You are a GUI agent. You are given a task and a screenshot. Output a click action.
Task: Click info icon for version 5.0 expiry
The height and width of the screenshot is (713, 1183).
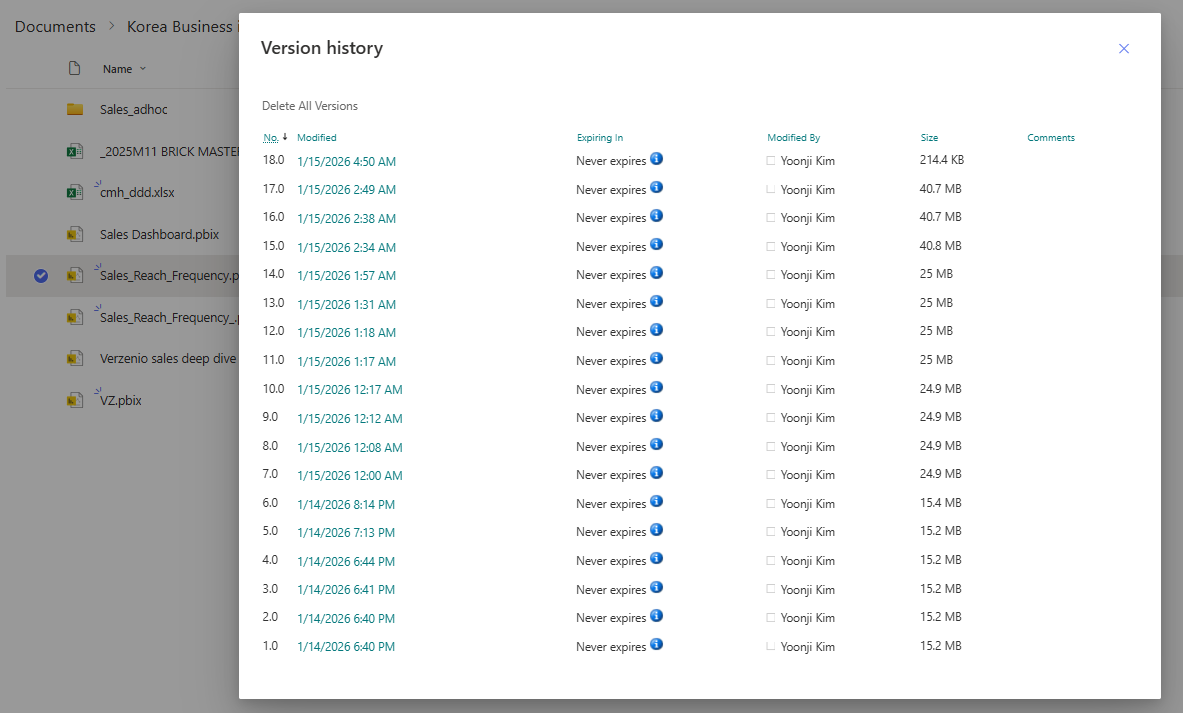tap(656, 530)
